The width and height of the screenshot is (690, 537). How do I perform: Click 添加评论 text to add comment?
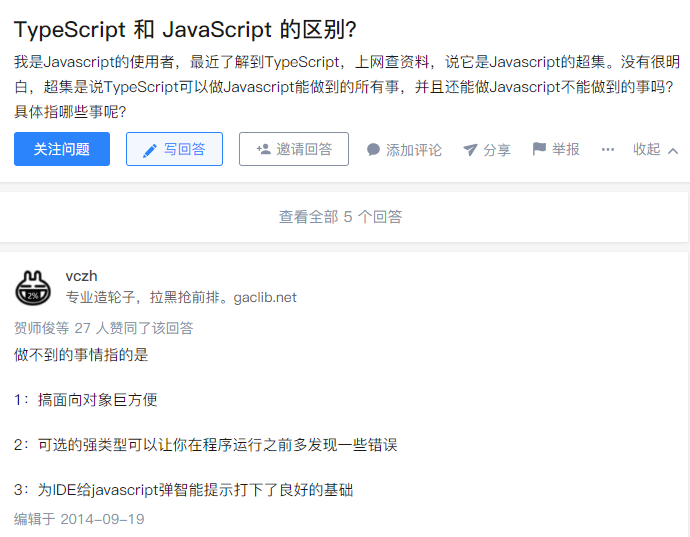pos(414,150)
